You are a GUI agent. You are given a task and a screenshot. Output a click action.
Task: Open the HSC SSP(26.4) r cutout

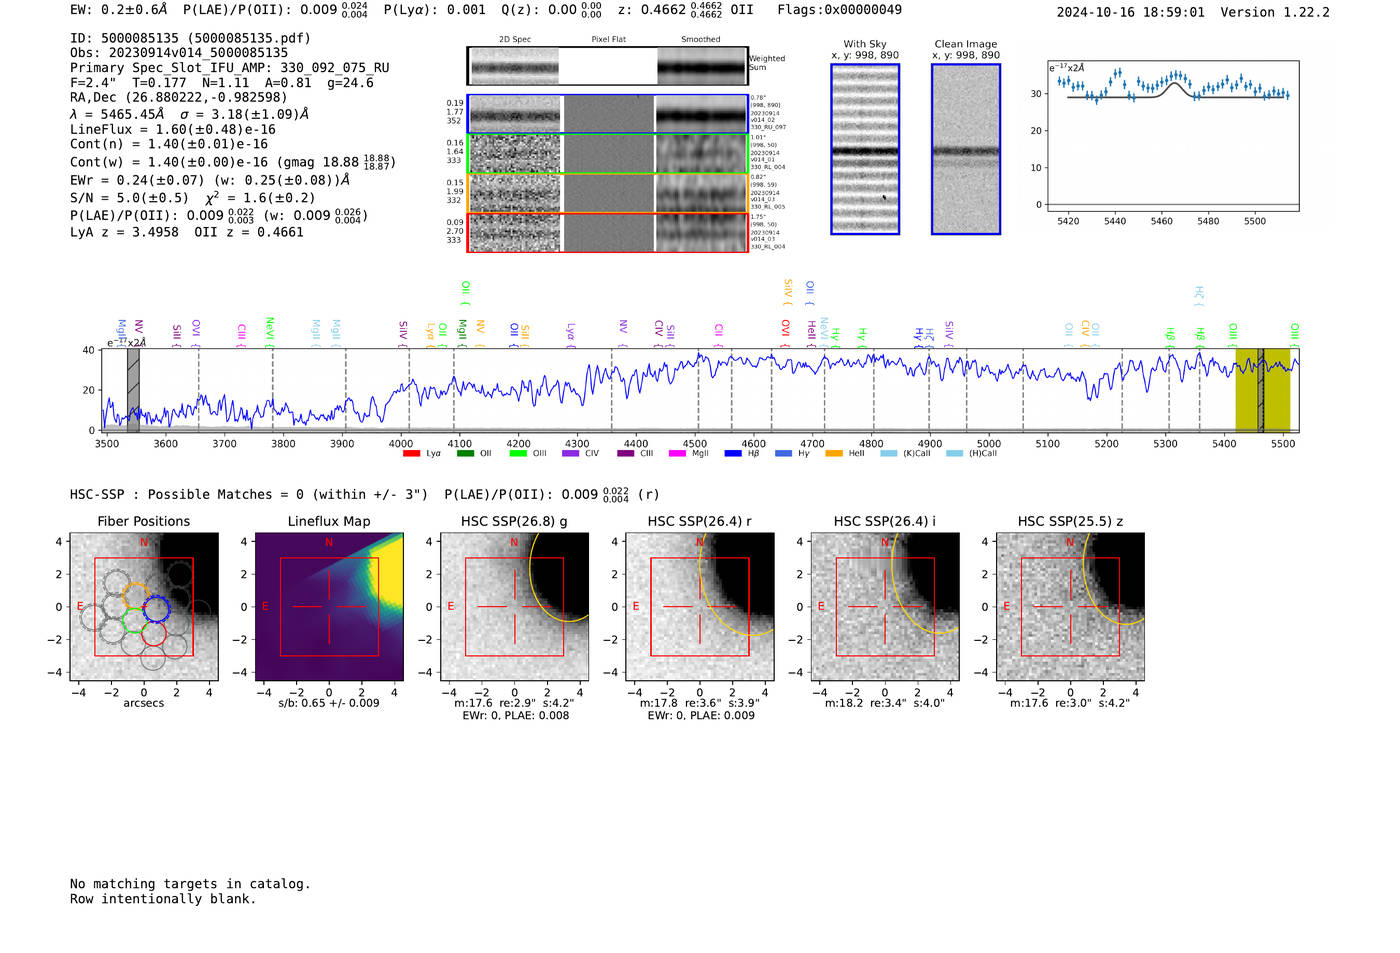[x=700, y=607]
